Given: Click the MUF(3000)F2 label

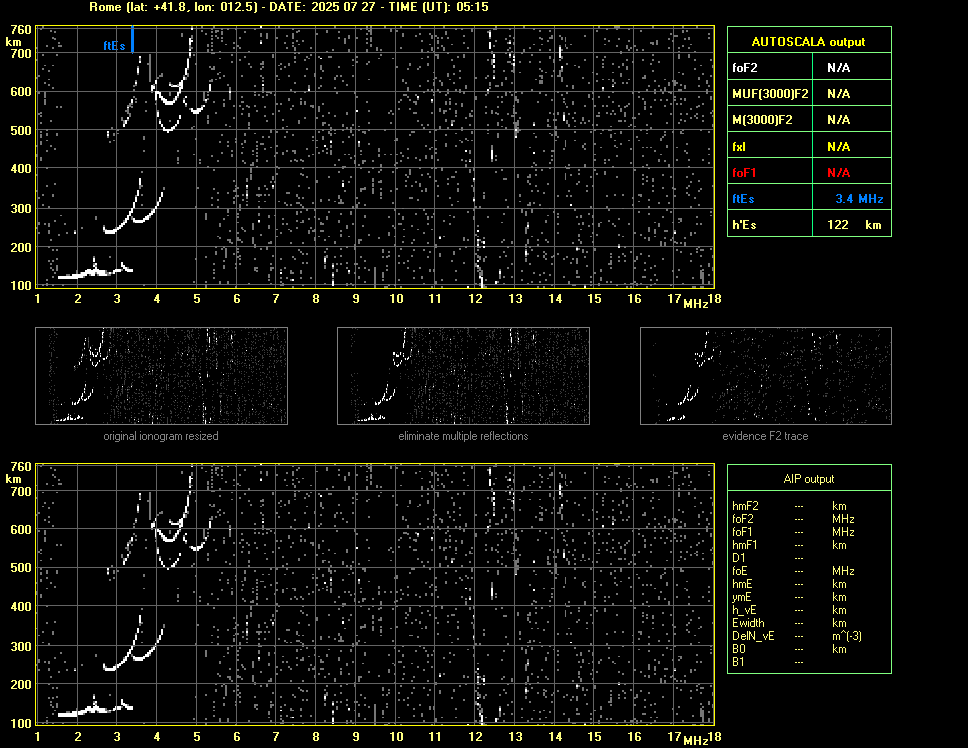Looking at the screenshot, I should (x=770, y=94).
